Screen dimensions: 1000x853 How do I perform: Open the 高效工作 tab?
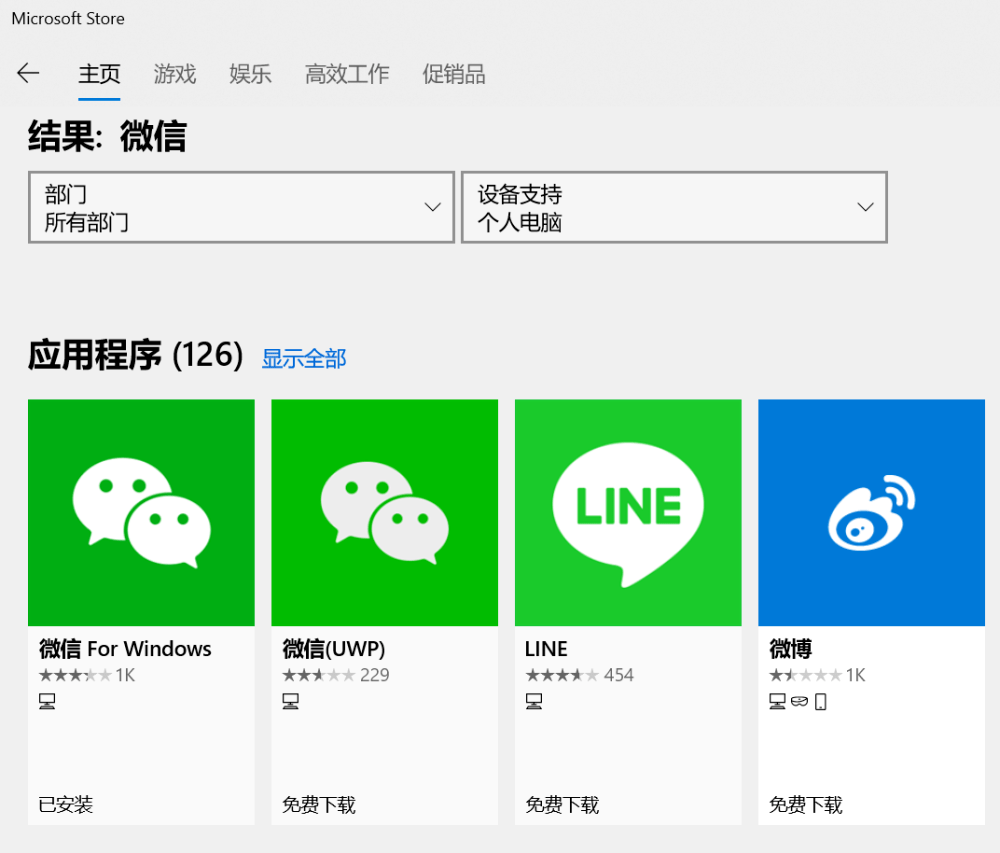[x=346, y=74]
